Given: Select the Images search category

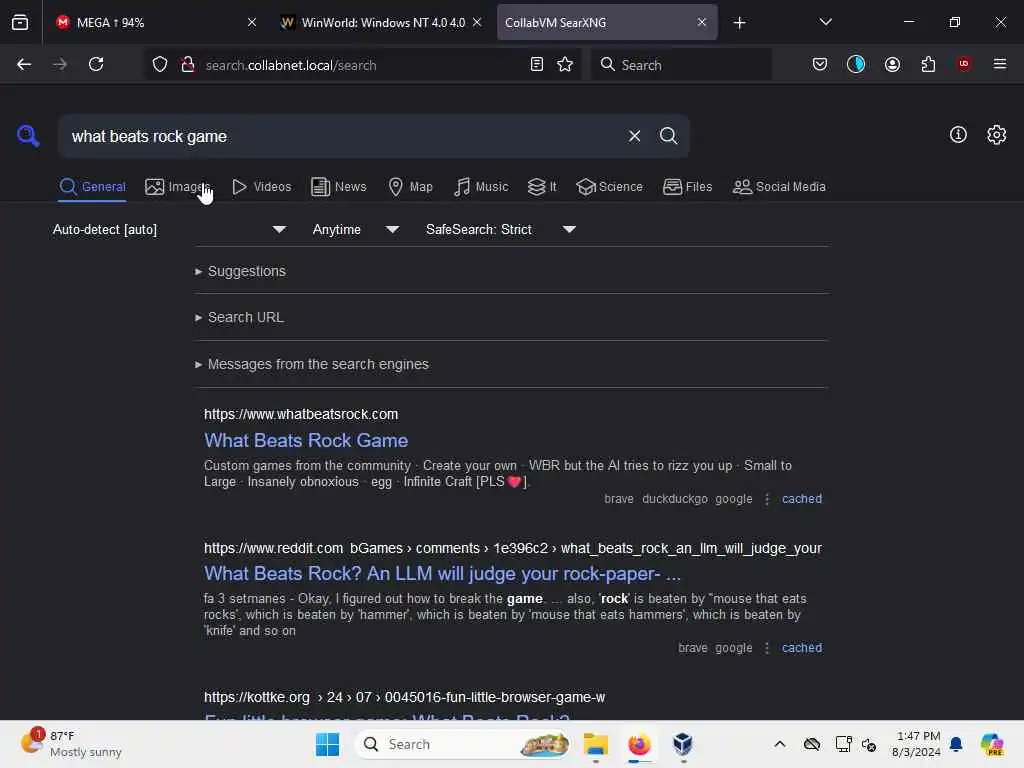Looking at the screenshot, I should click(x=176, y=187).
